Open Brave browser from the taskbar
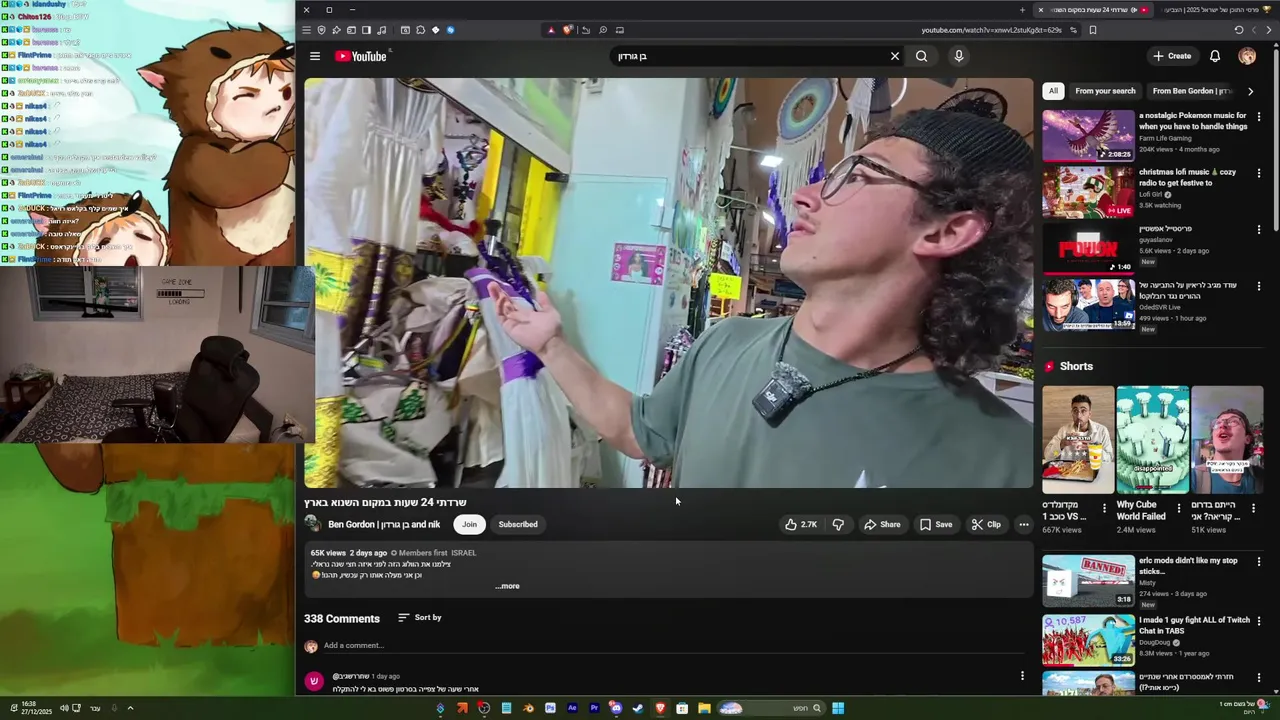Image resolution: width=1280 pixels, height=720 pixels. [x=661, y=708]
